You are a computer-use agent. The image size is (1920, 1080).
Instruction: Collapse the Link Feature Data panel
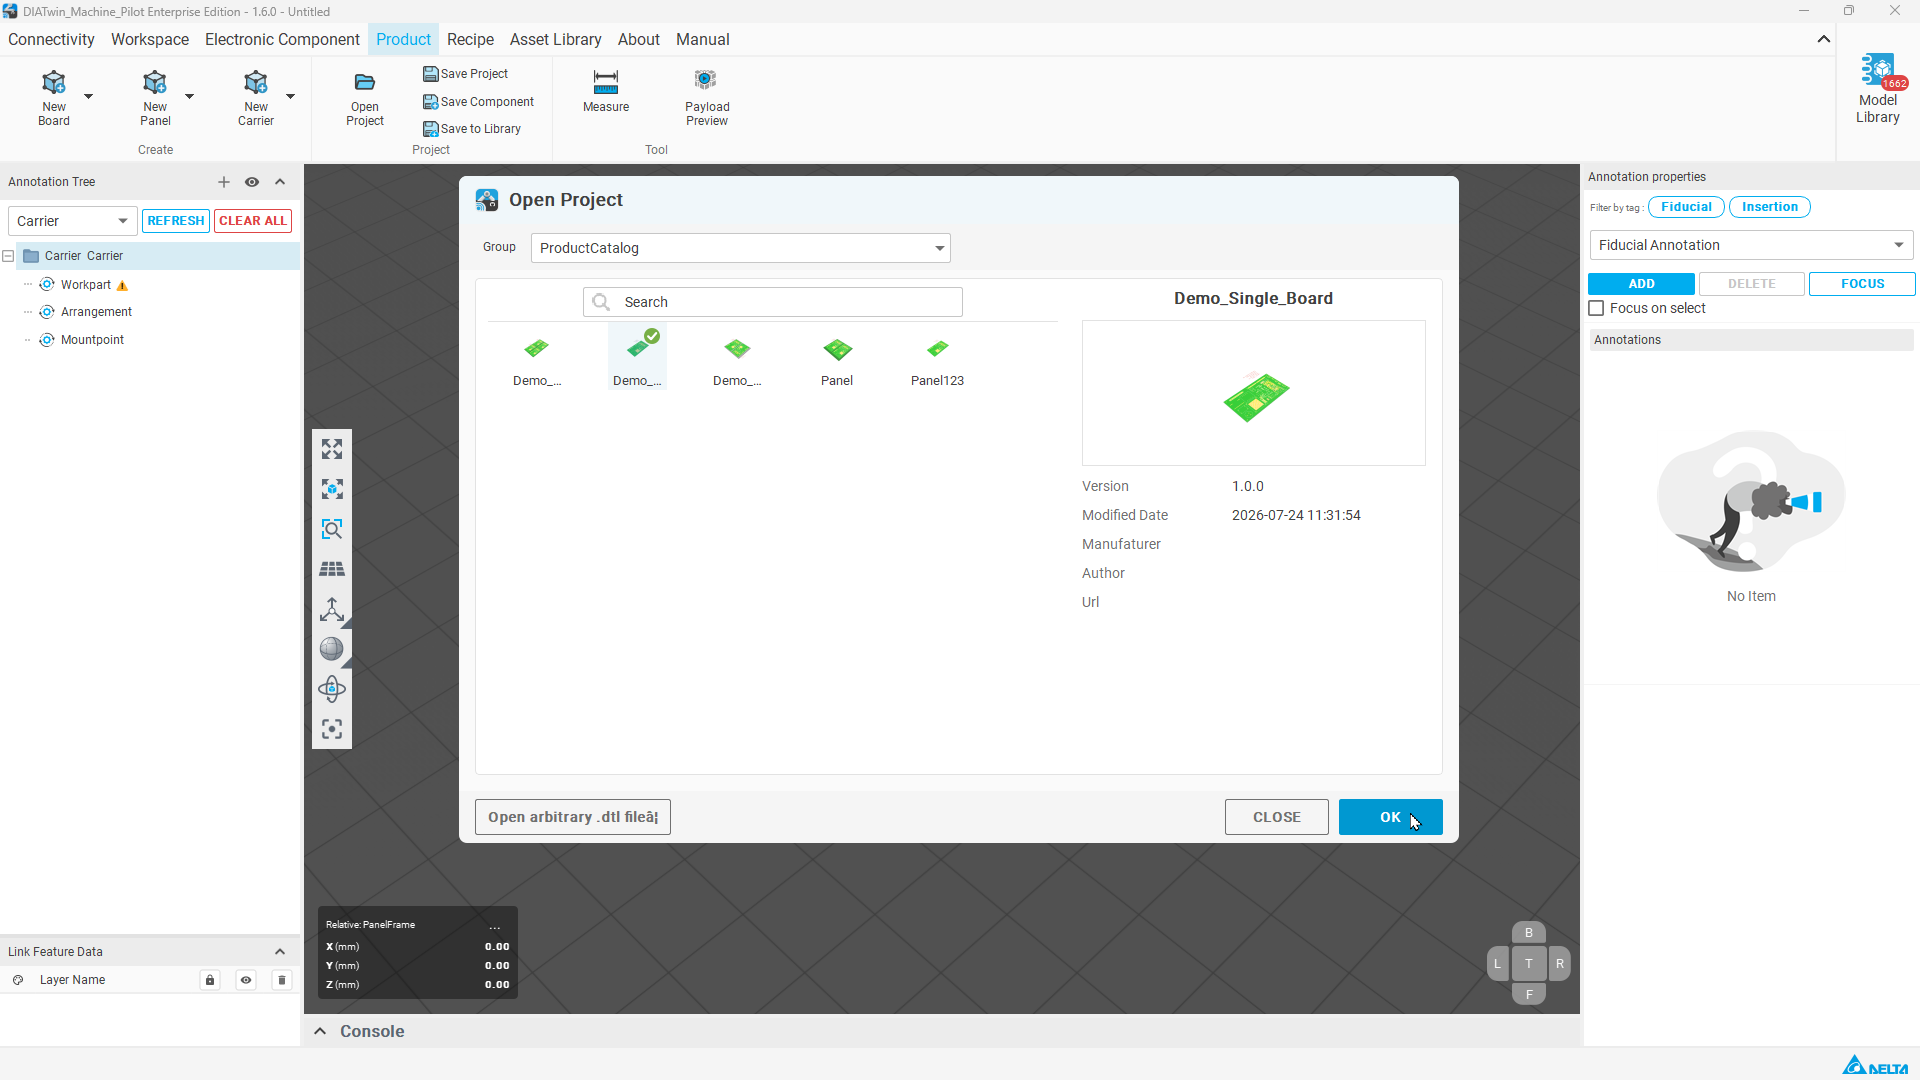click(280, 952)
